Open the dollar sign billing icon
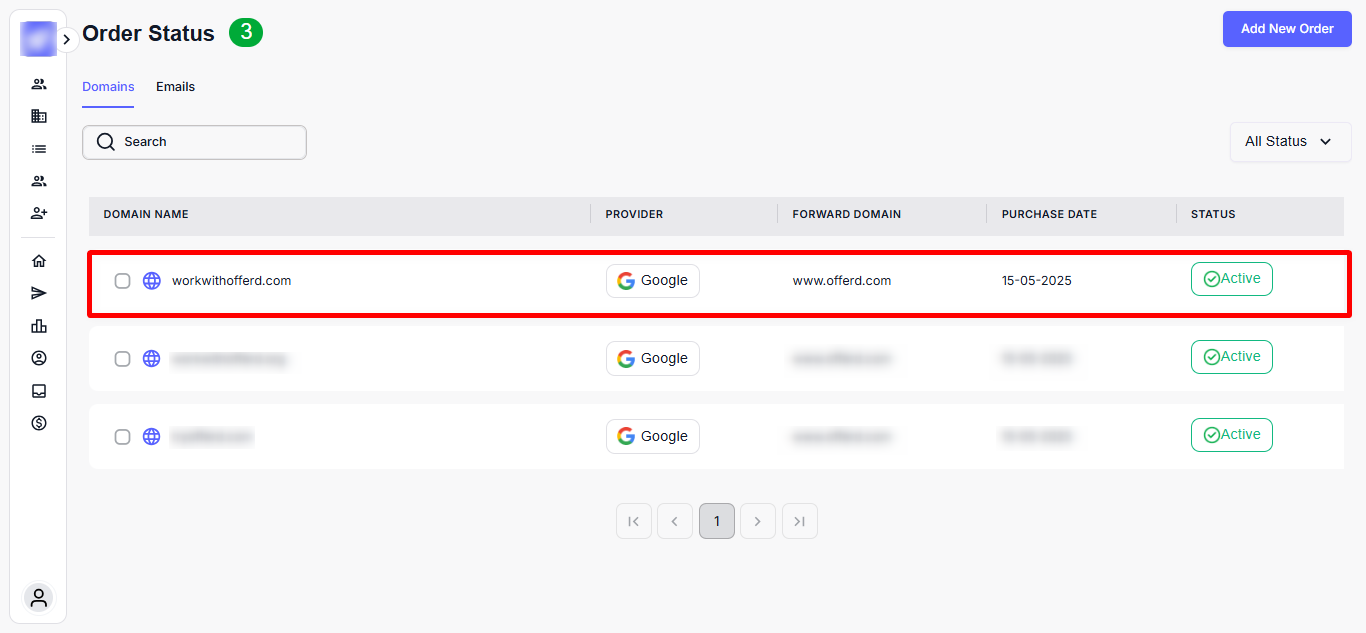Viewport: 1366px width, 633px height. point(39,423)
